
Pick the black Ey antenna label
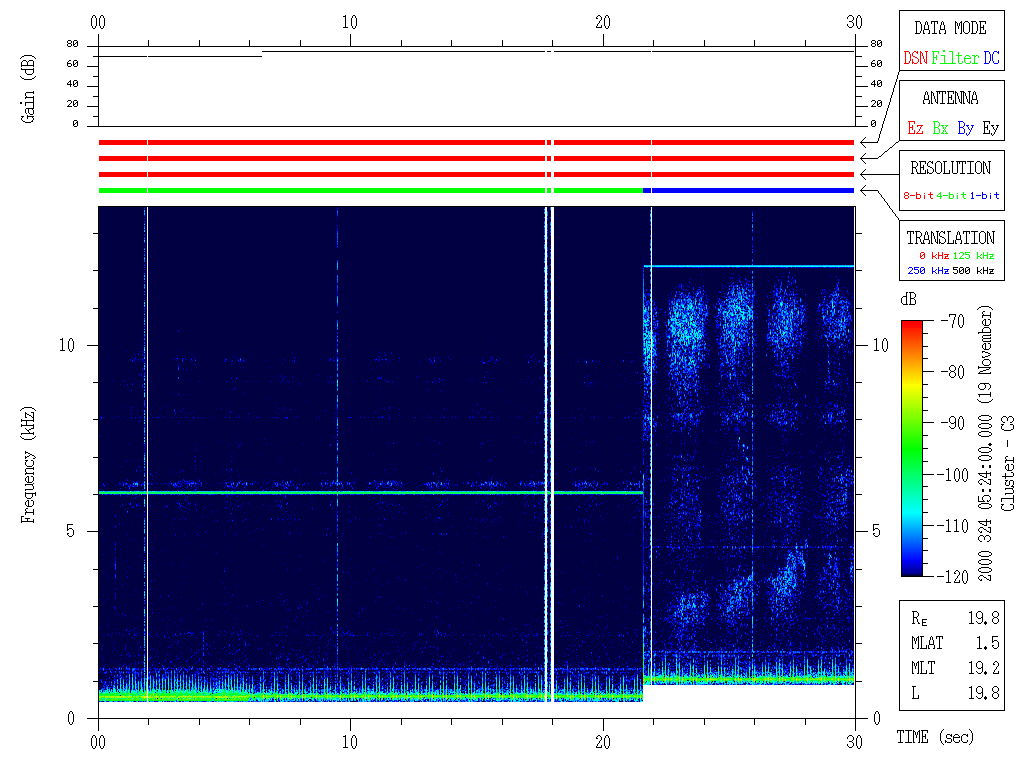[x=990, y=129]
